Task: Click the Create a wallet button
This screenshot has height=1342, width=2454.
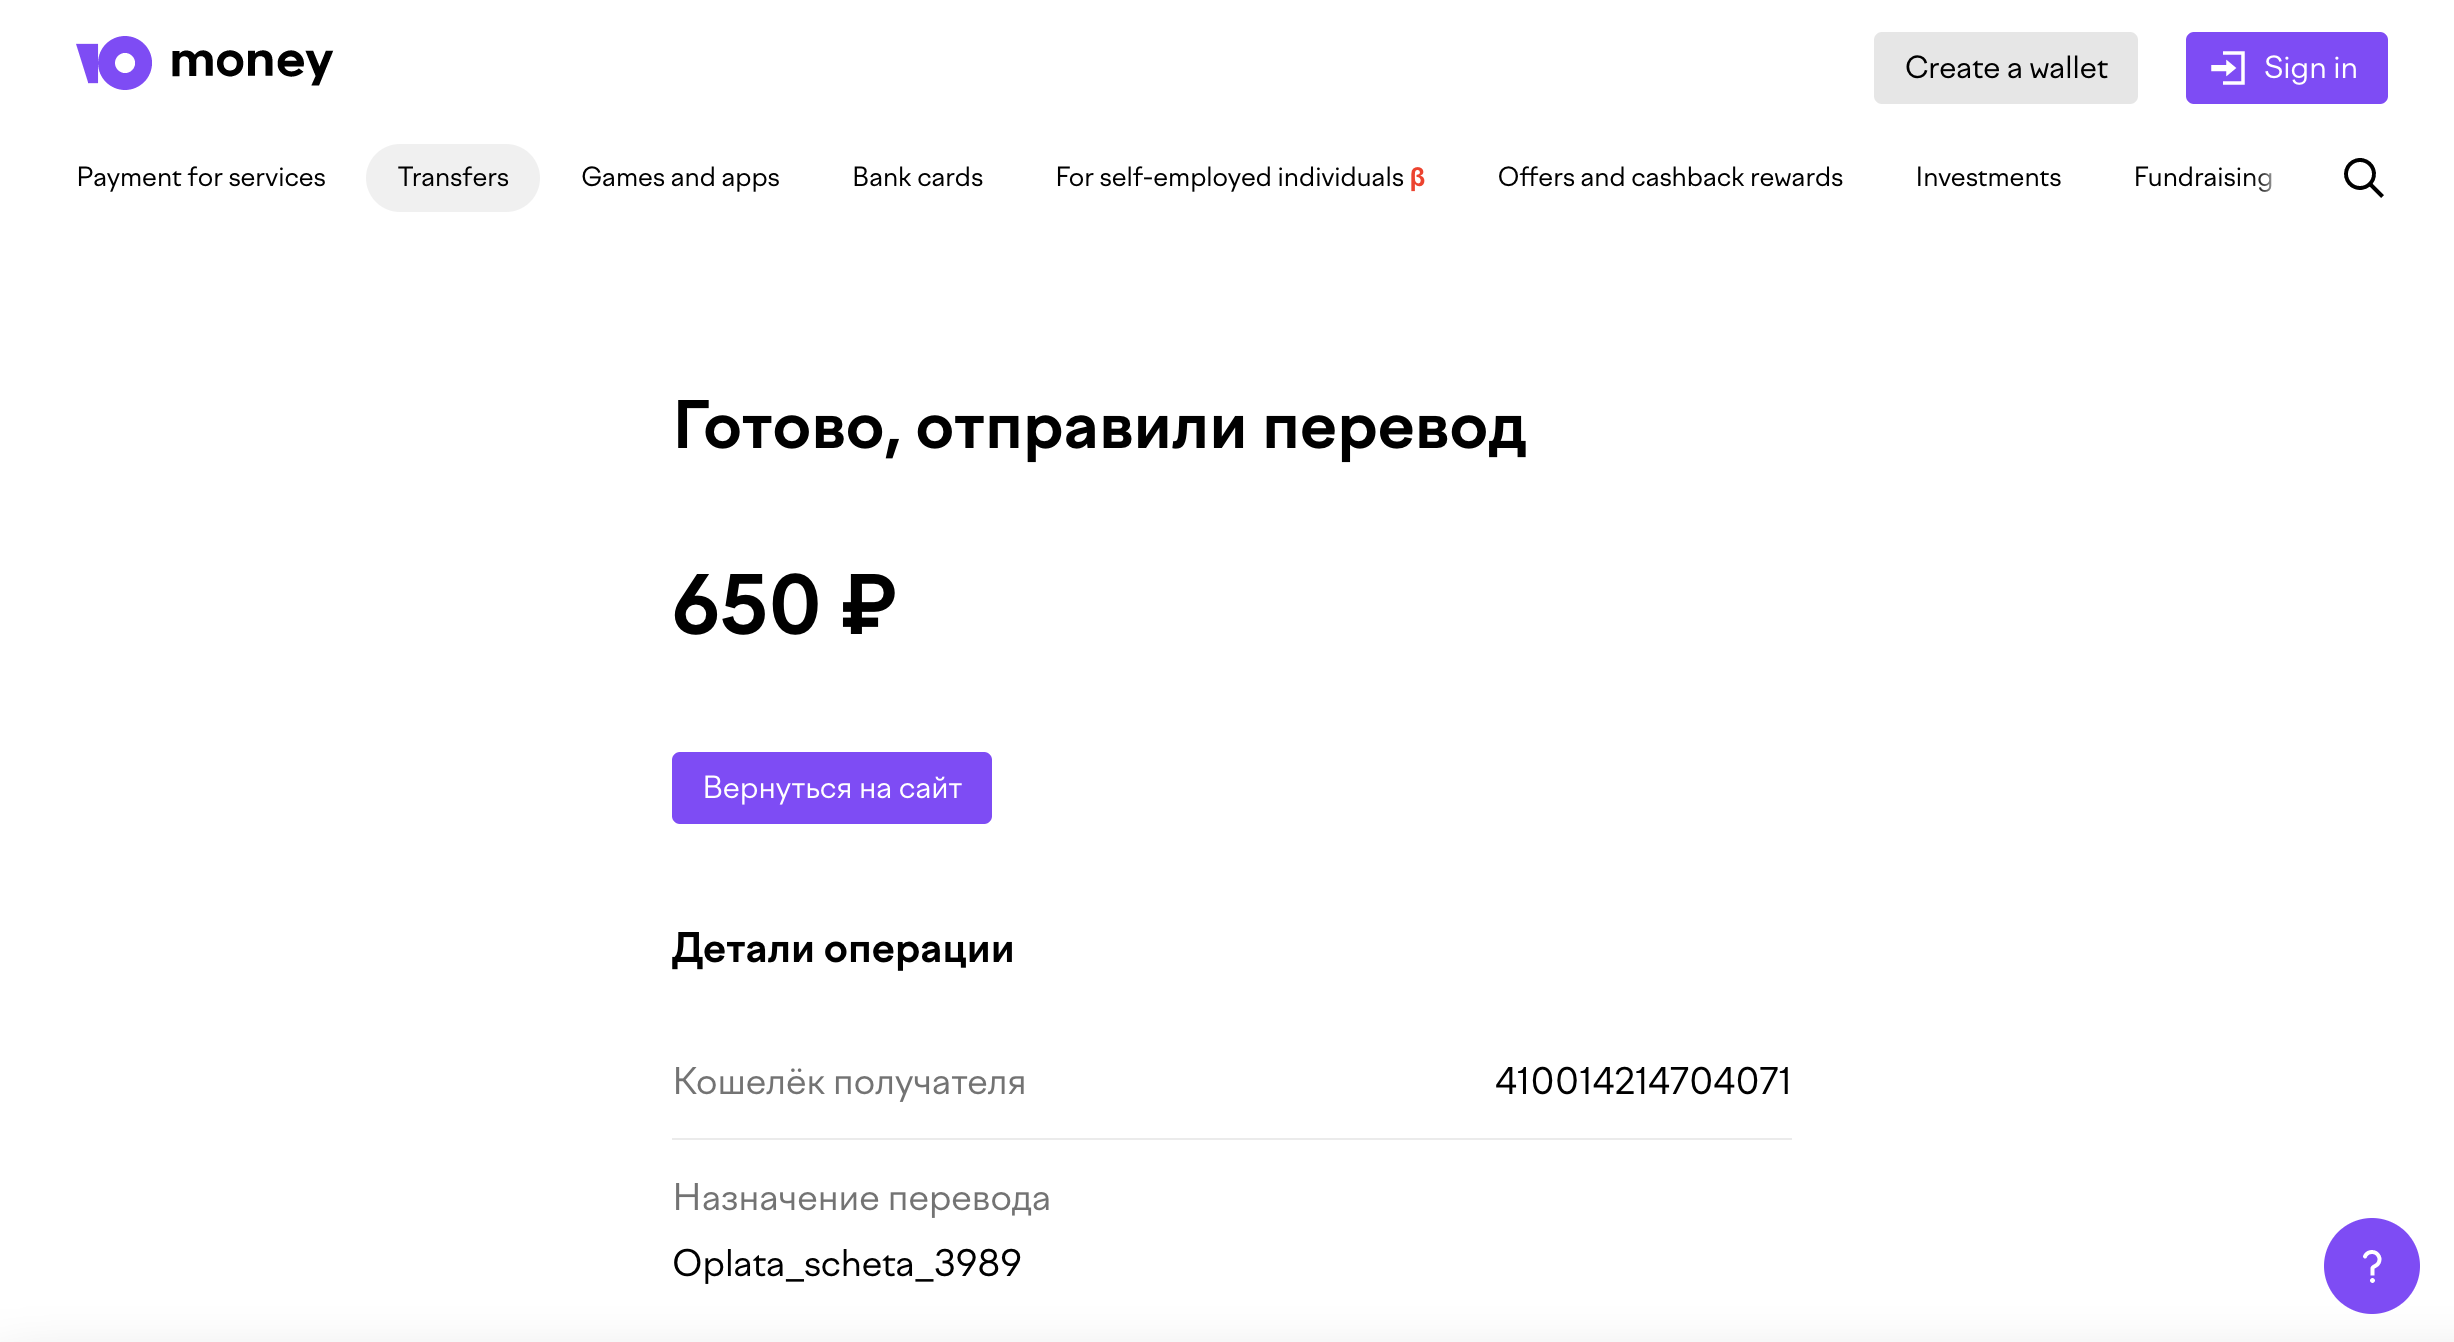Action: (2005, 68)
